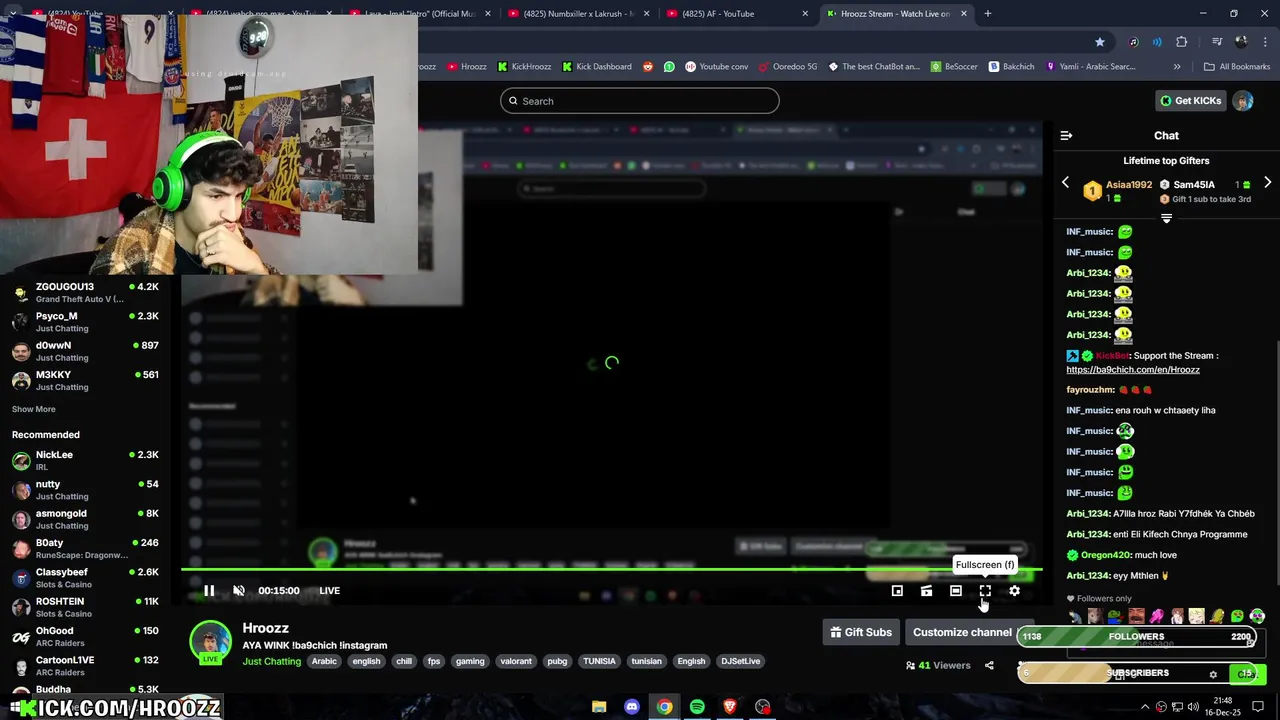Open Brave browser from taskbar
1280x720 pixels.
pyautogui.click(x=730, y=707)
